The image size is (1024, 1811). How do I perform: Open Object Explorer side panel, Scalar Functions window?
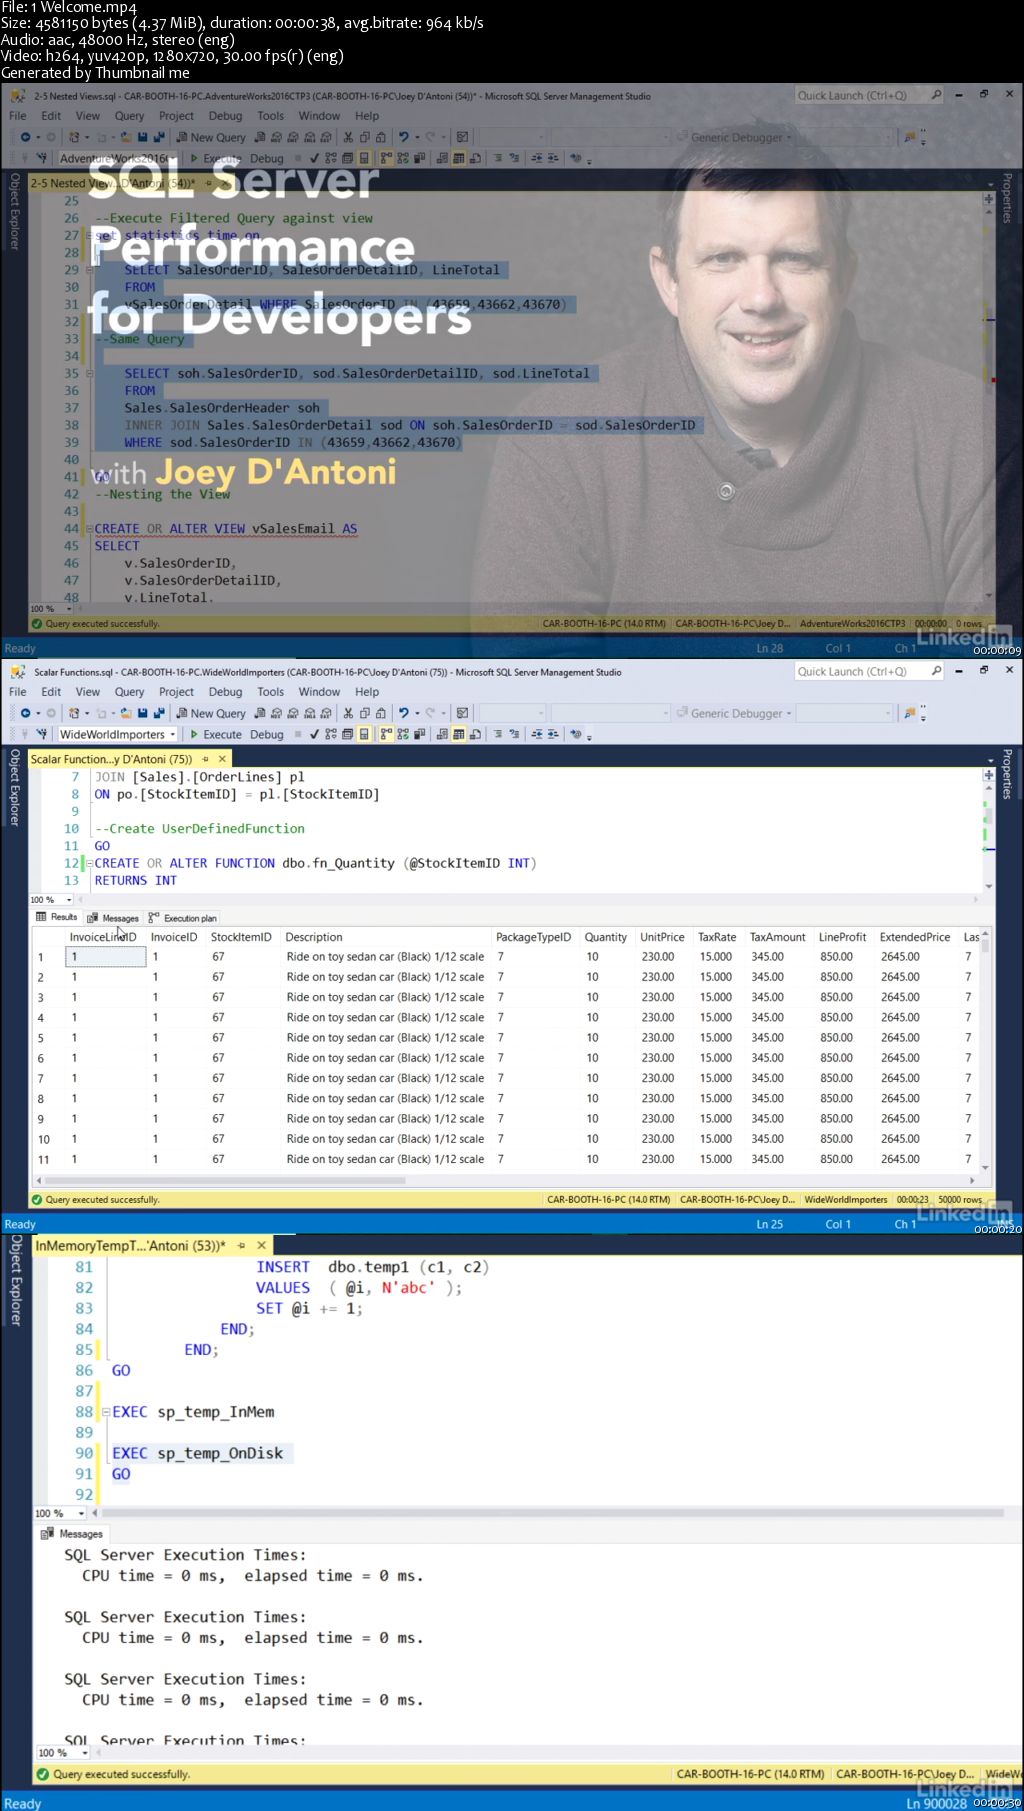coord(14,787)
